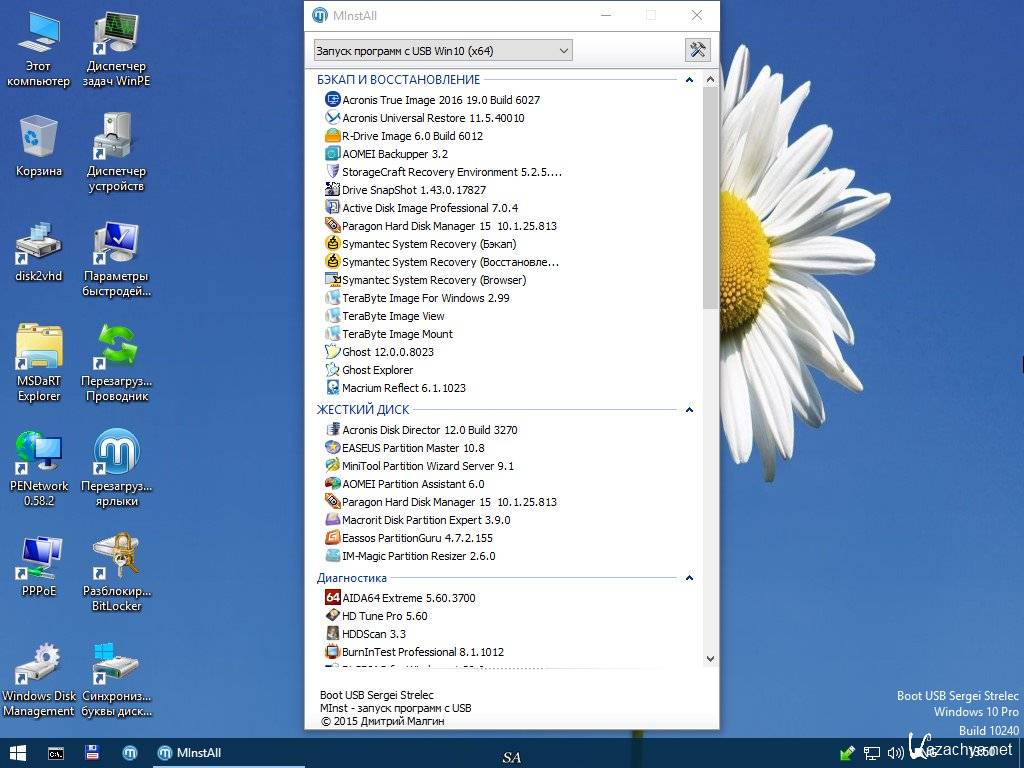The height and width of the screenshot is (768, 1024).
Task: Click the AIDA64 Extreme icon
Action: tap(333, 598)
